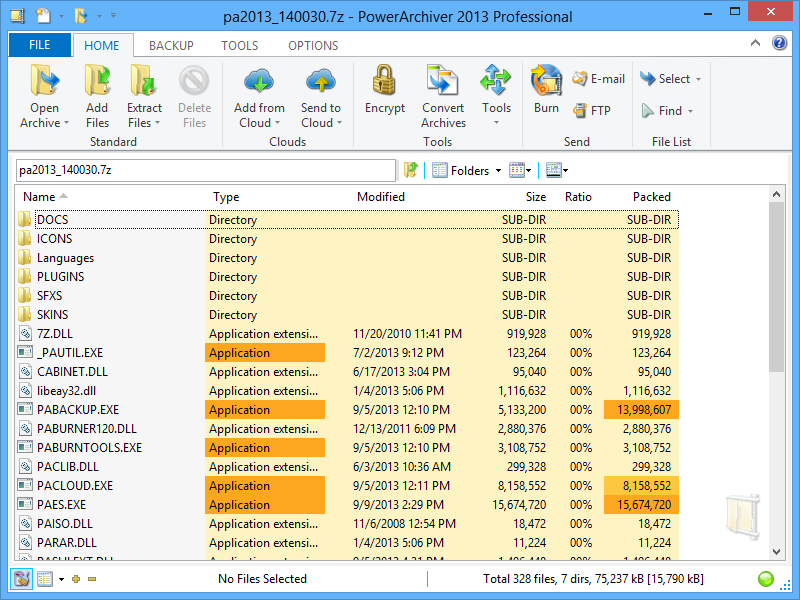
Task: Sort list by the Modified column header
Action: click(x=381, y=197)
